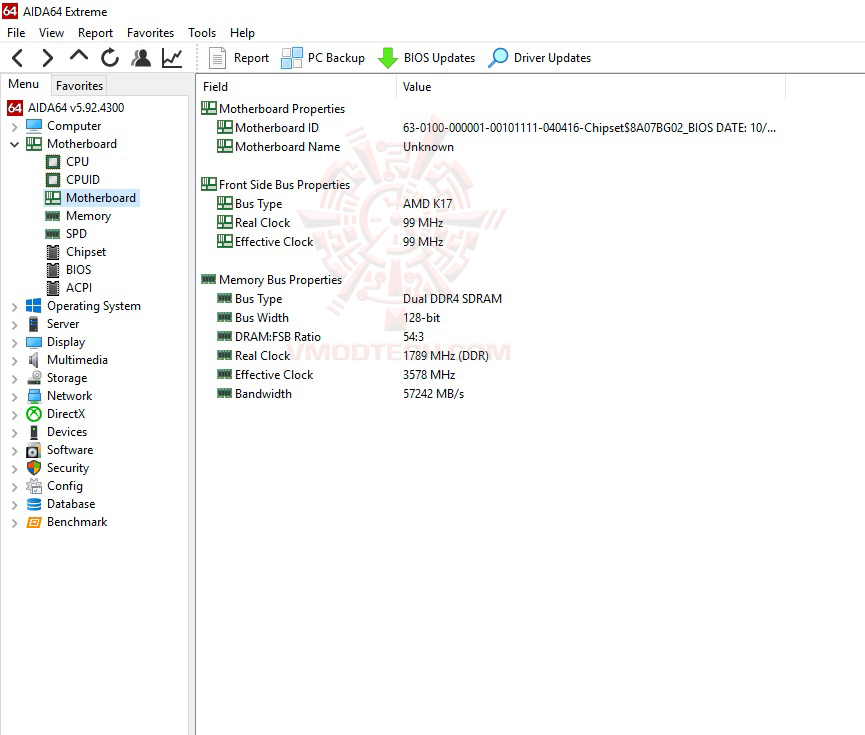
Task: Expand the Operating System node
Action: point(15,306)
